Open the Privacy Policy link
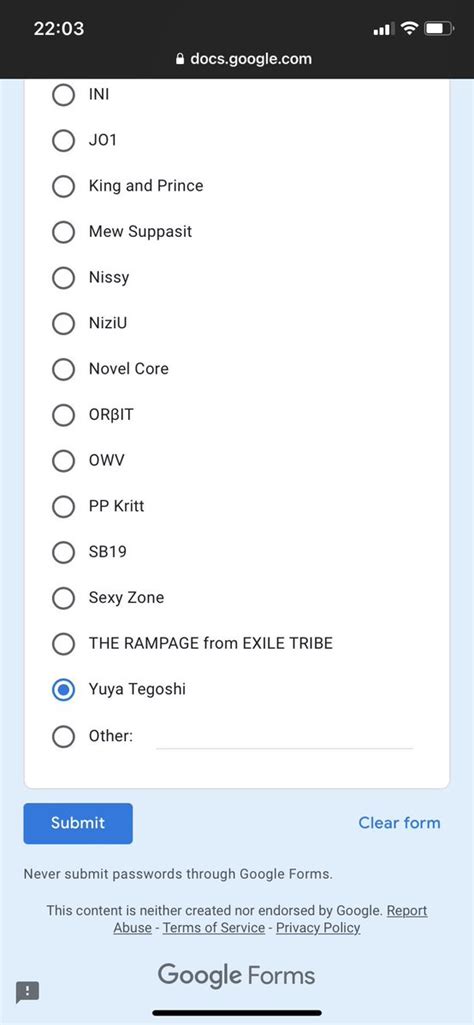Screen dimensions: 474x1025 (x=318, y=928)
